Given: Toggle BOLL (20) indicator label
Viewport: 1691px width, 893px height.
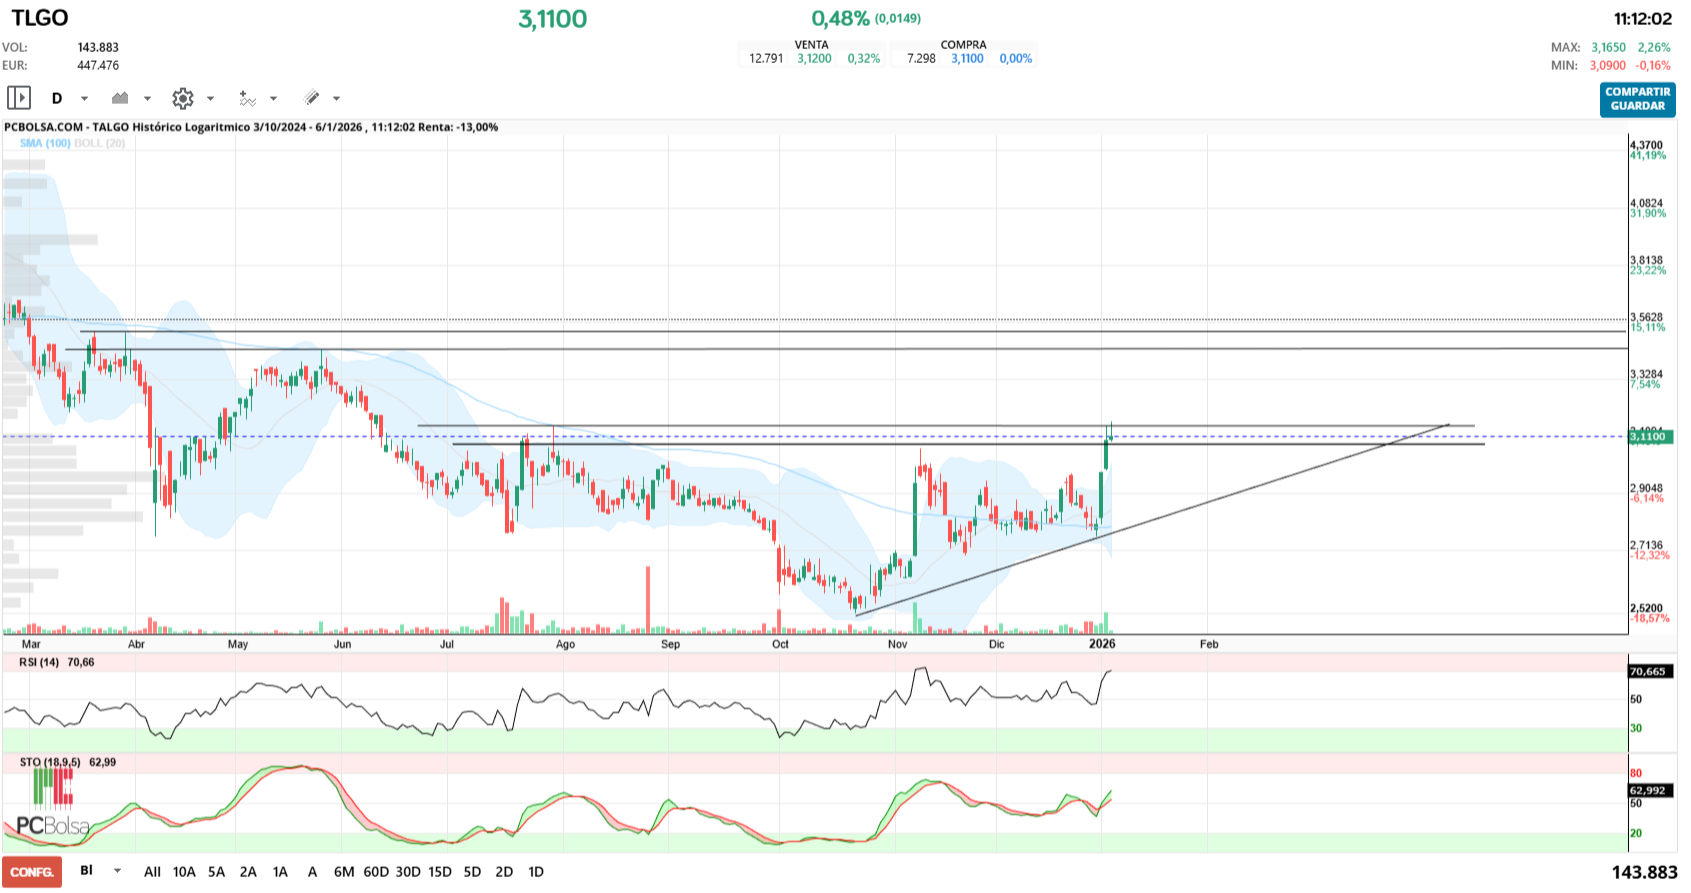Looking at the screenshot, I should pyautogui.click(x=100, y=143).
